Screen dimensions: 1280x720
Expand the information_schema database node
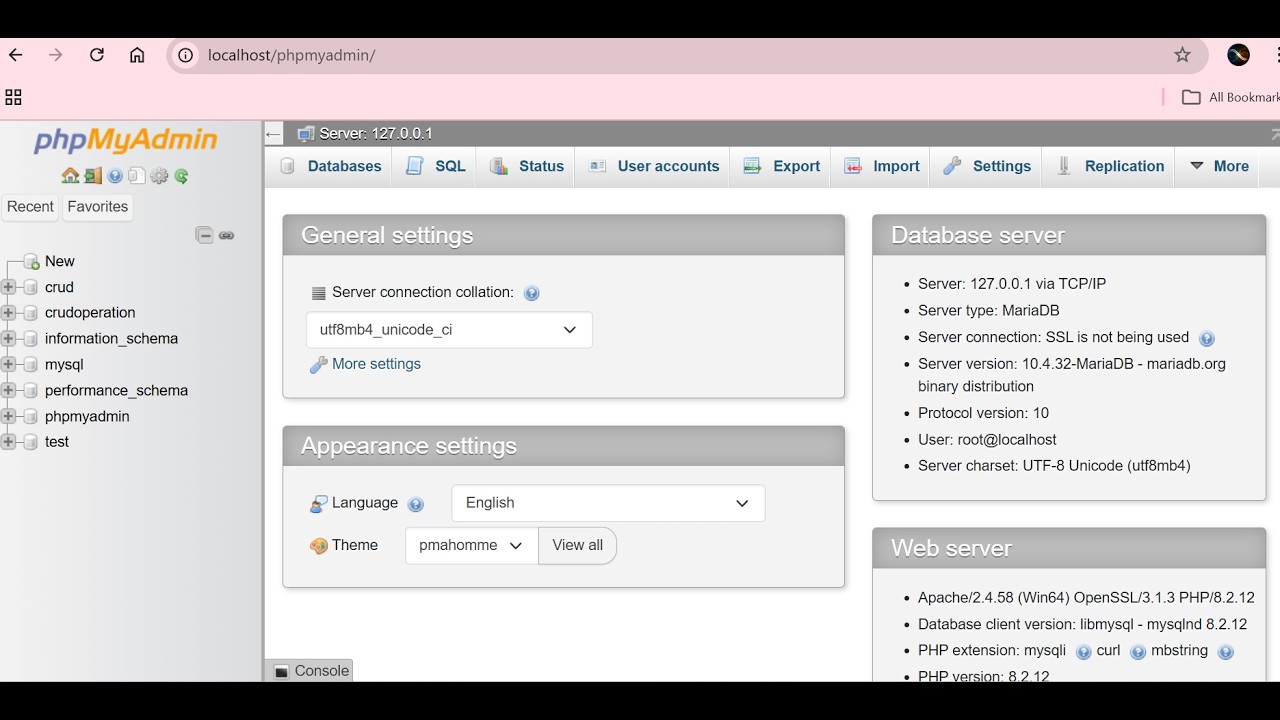click(9, 339)
